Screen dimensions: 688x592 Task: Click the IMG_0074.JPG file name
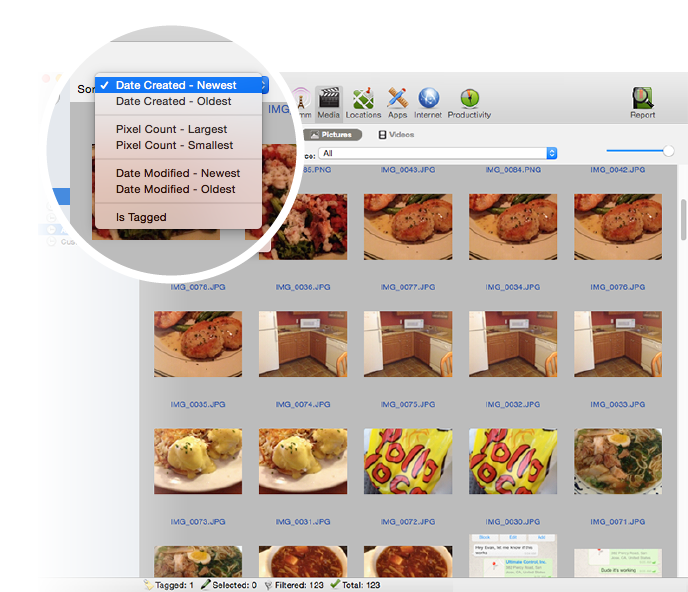pos(303,404)
